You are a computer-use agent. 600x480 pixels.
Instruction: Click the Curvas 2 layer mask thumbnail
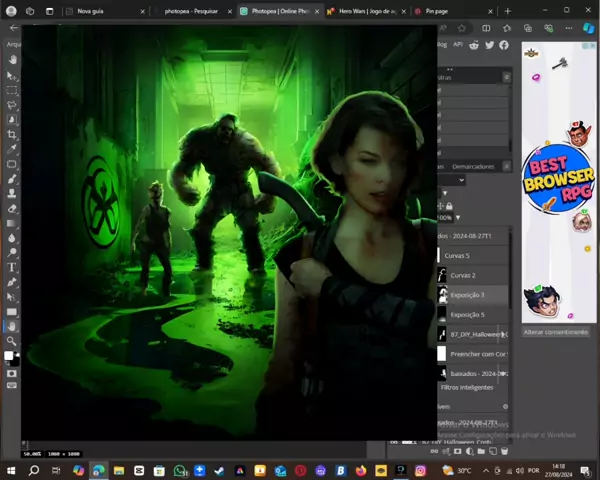point(442,275)
